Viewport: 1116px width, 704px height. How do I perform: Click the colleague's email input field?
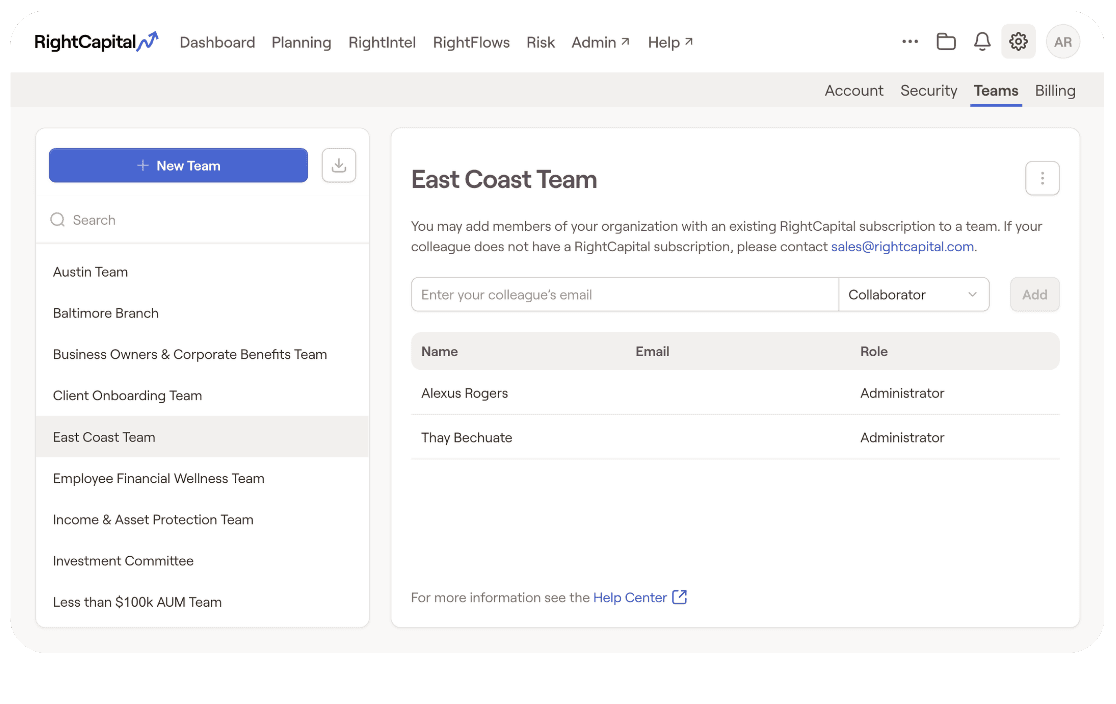click(625, 295)
